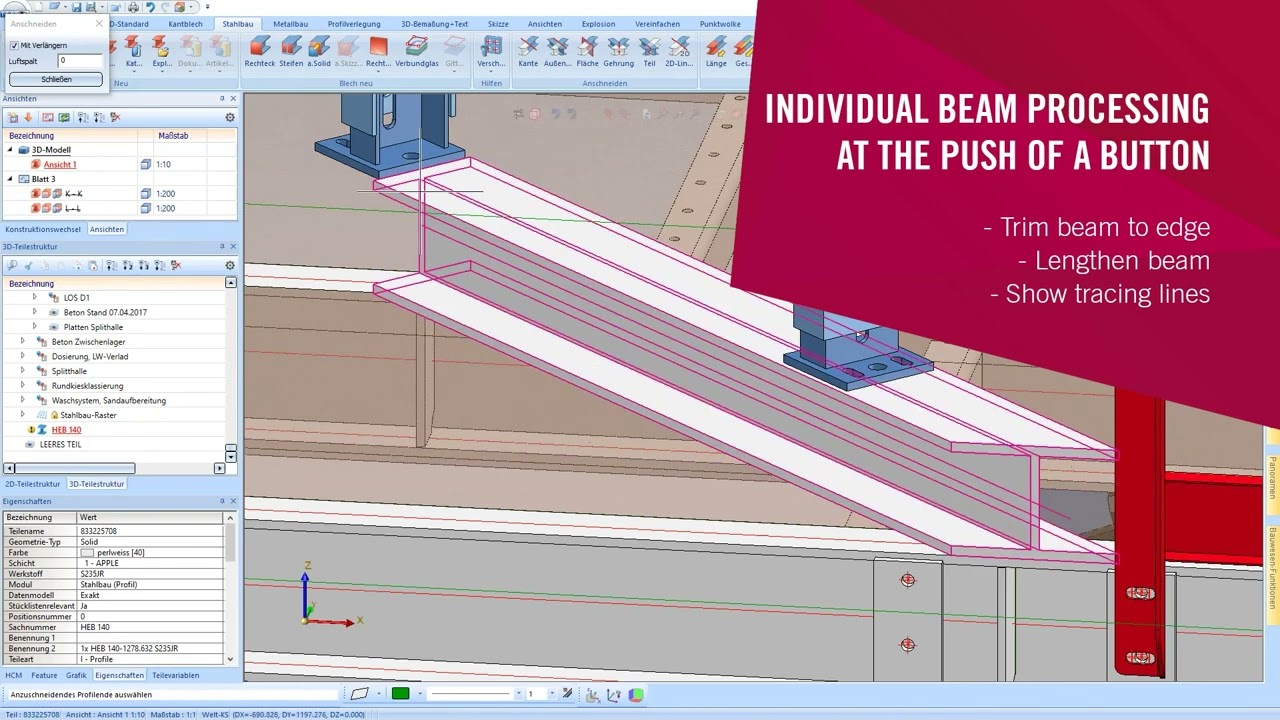Open the Feature properties tab
Viewport: 1280px width, 720px height.
click(44, 675)
